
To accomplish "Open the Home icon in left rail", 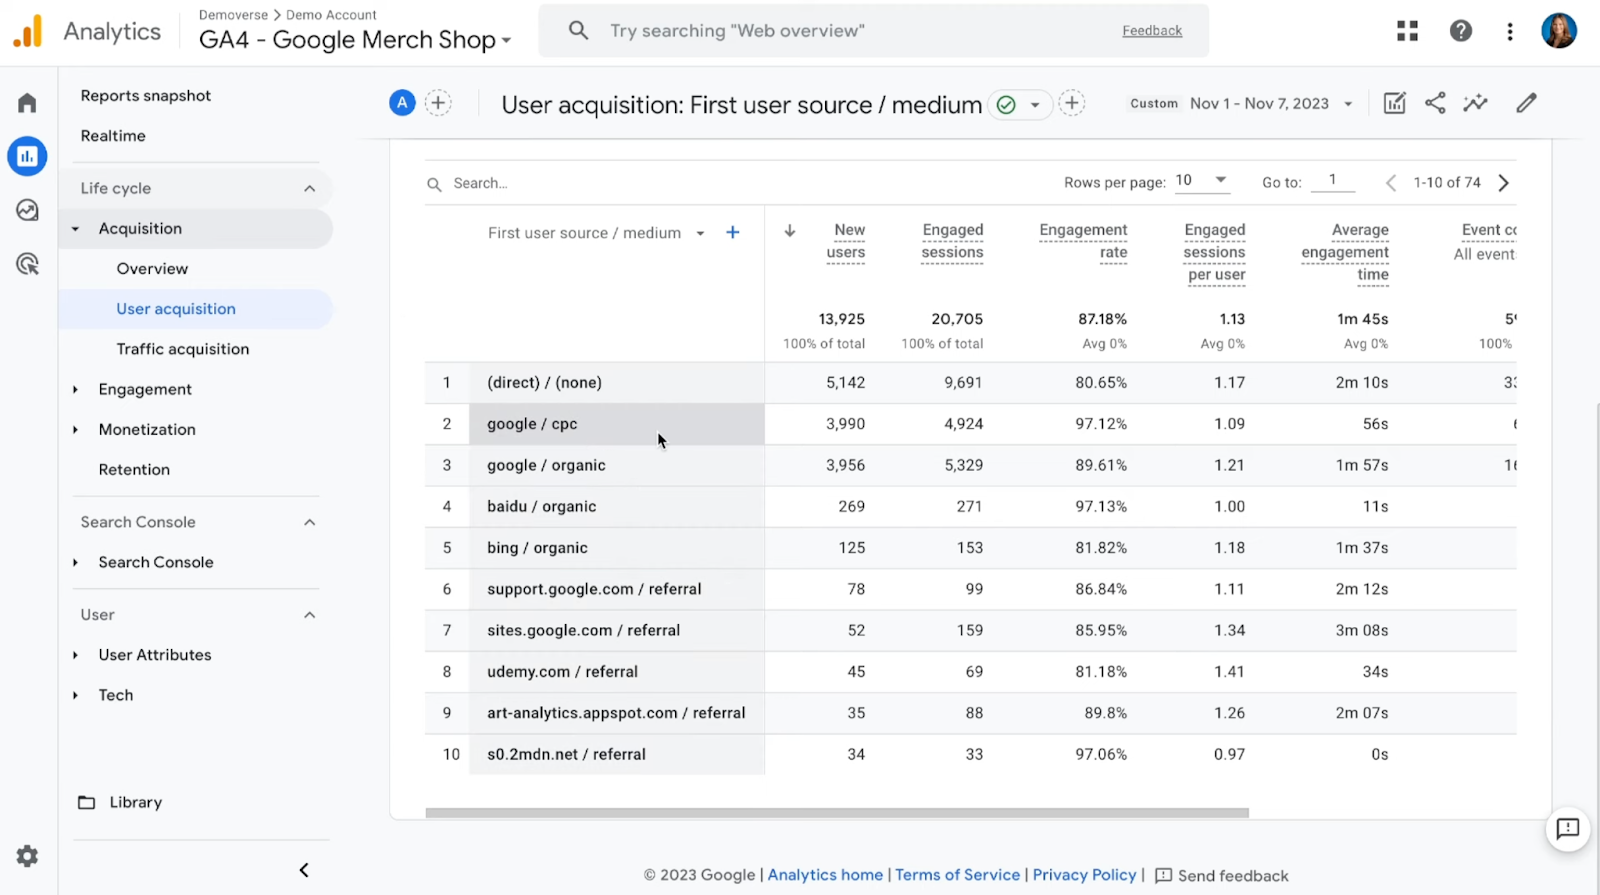I will tap(27, 103).
